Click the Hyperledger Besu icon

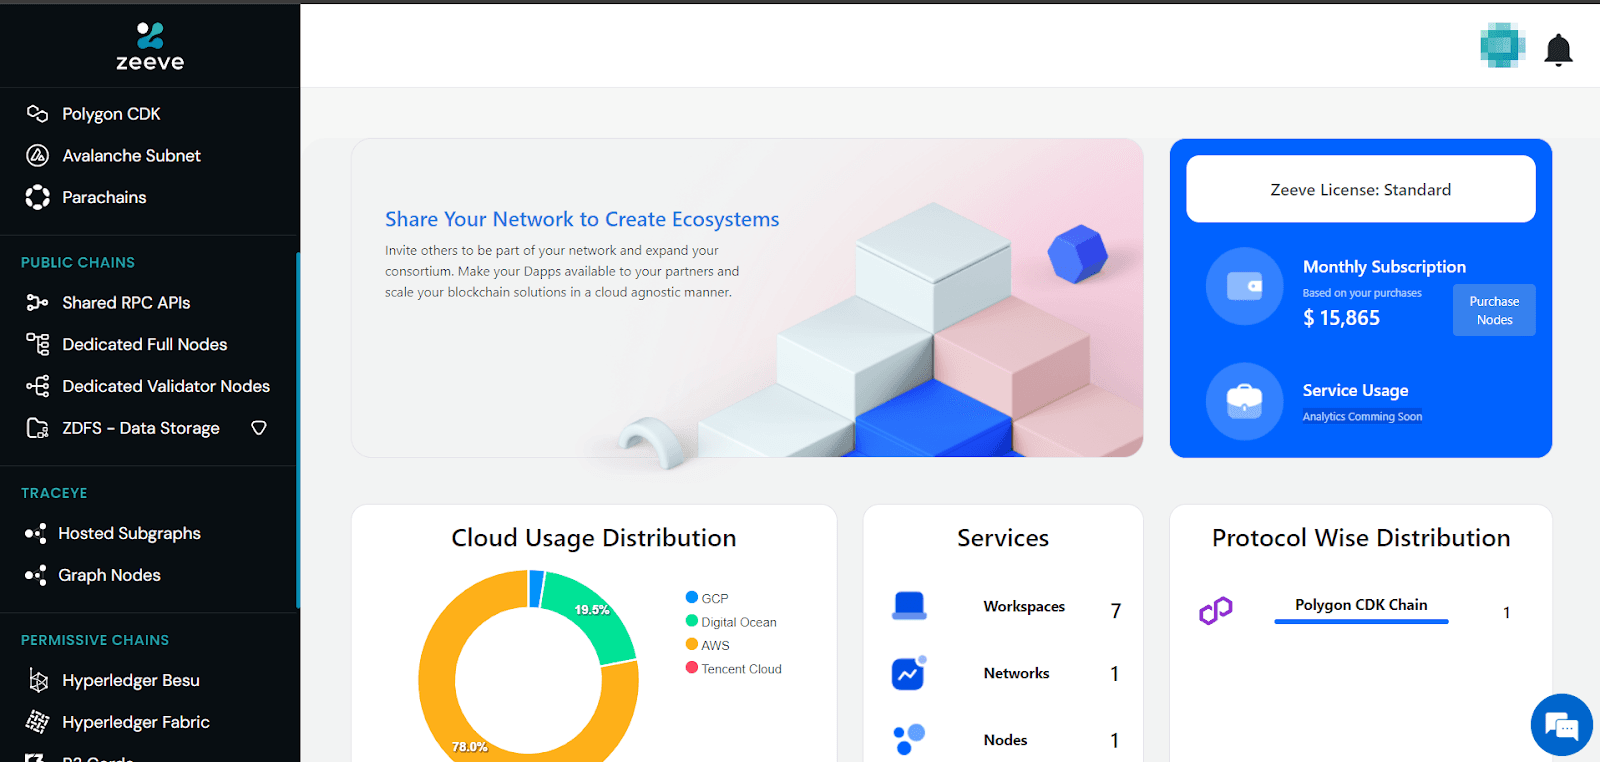(x=38, y=681)
